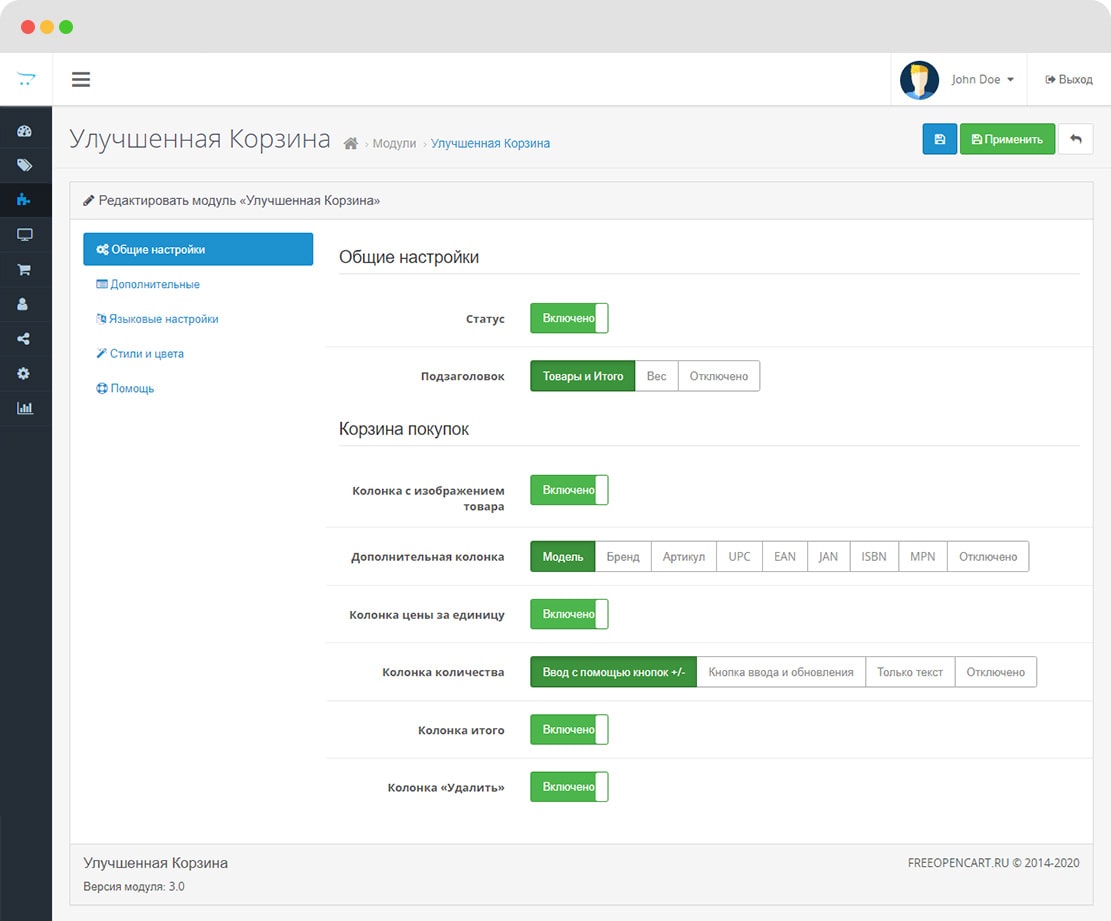Open the extensions puzzle sidebar icon
The height and width of the screenshot is (921, 1111).
click(x=24, y=200)
